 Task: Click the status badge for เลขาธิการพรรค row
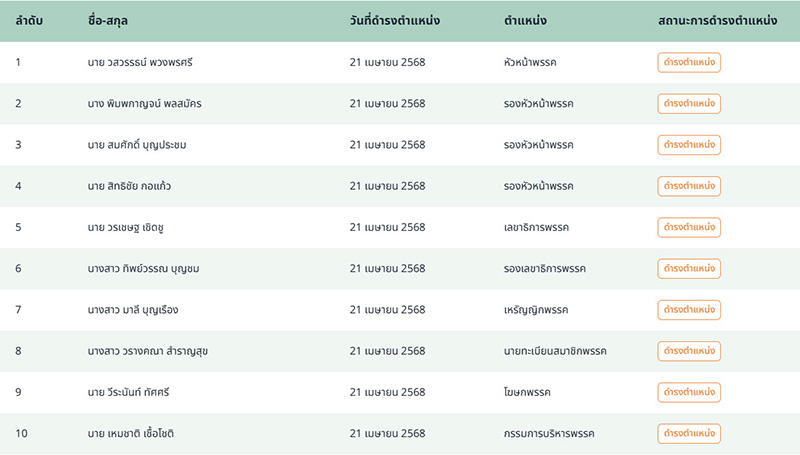689,227
